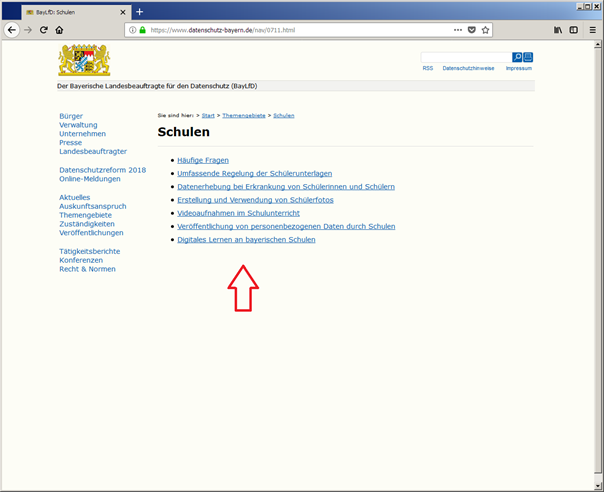Open the Unternehmen navigation item
Viewport: 604px width, 492px height.
click(x=82, y=134)
